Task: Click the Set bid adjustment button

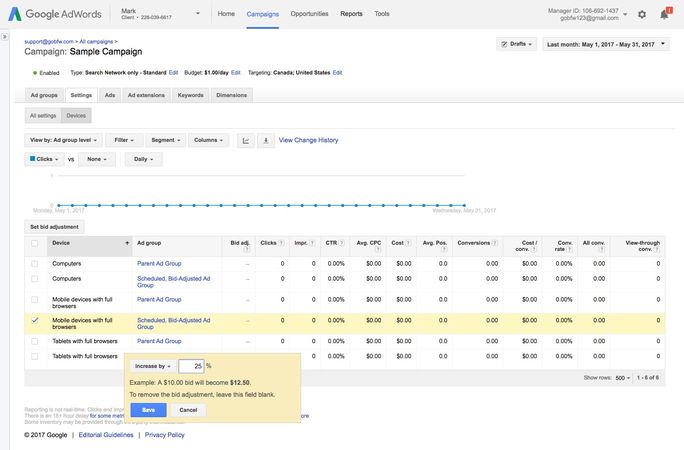Action: point(54,227)
